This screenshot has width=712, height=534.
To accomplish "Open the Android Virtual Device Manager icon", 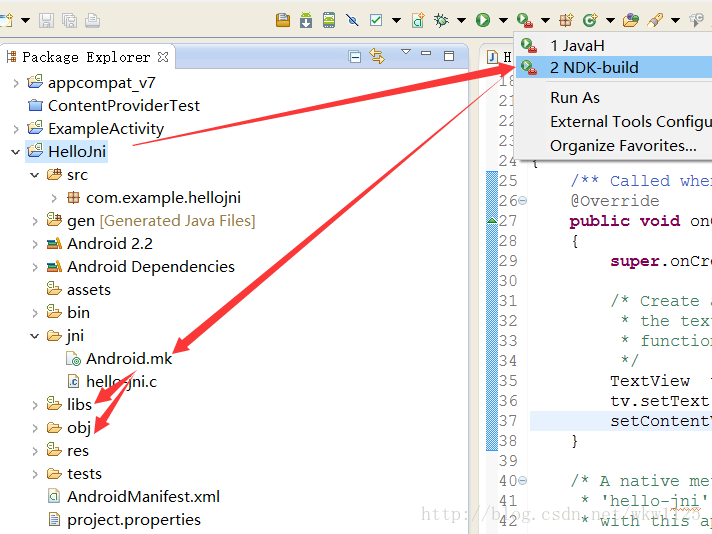I will pos(329,20).
